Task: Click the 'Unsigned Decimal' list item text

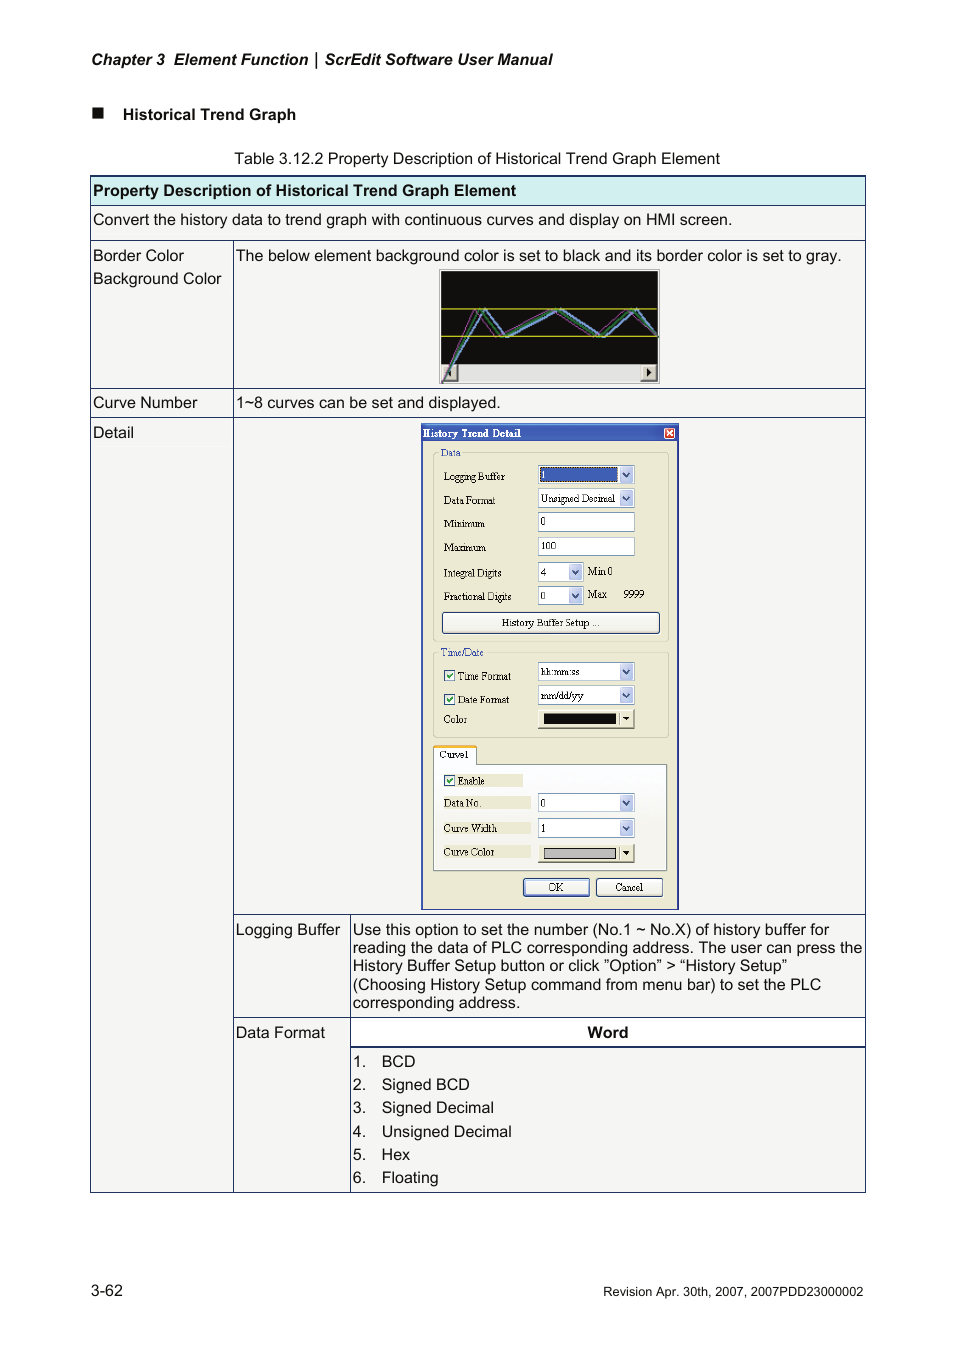Action: coord(446,1132)
